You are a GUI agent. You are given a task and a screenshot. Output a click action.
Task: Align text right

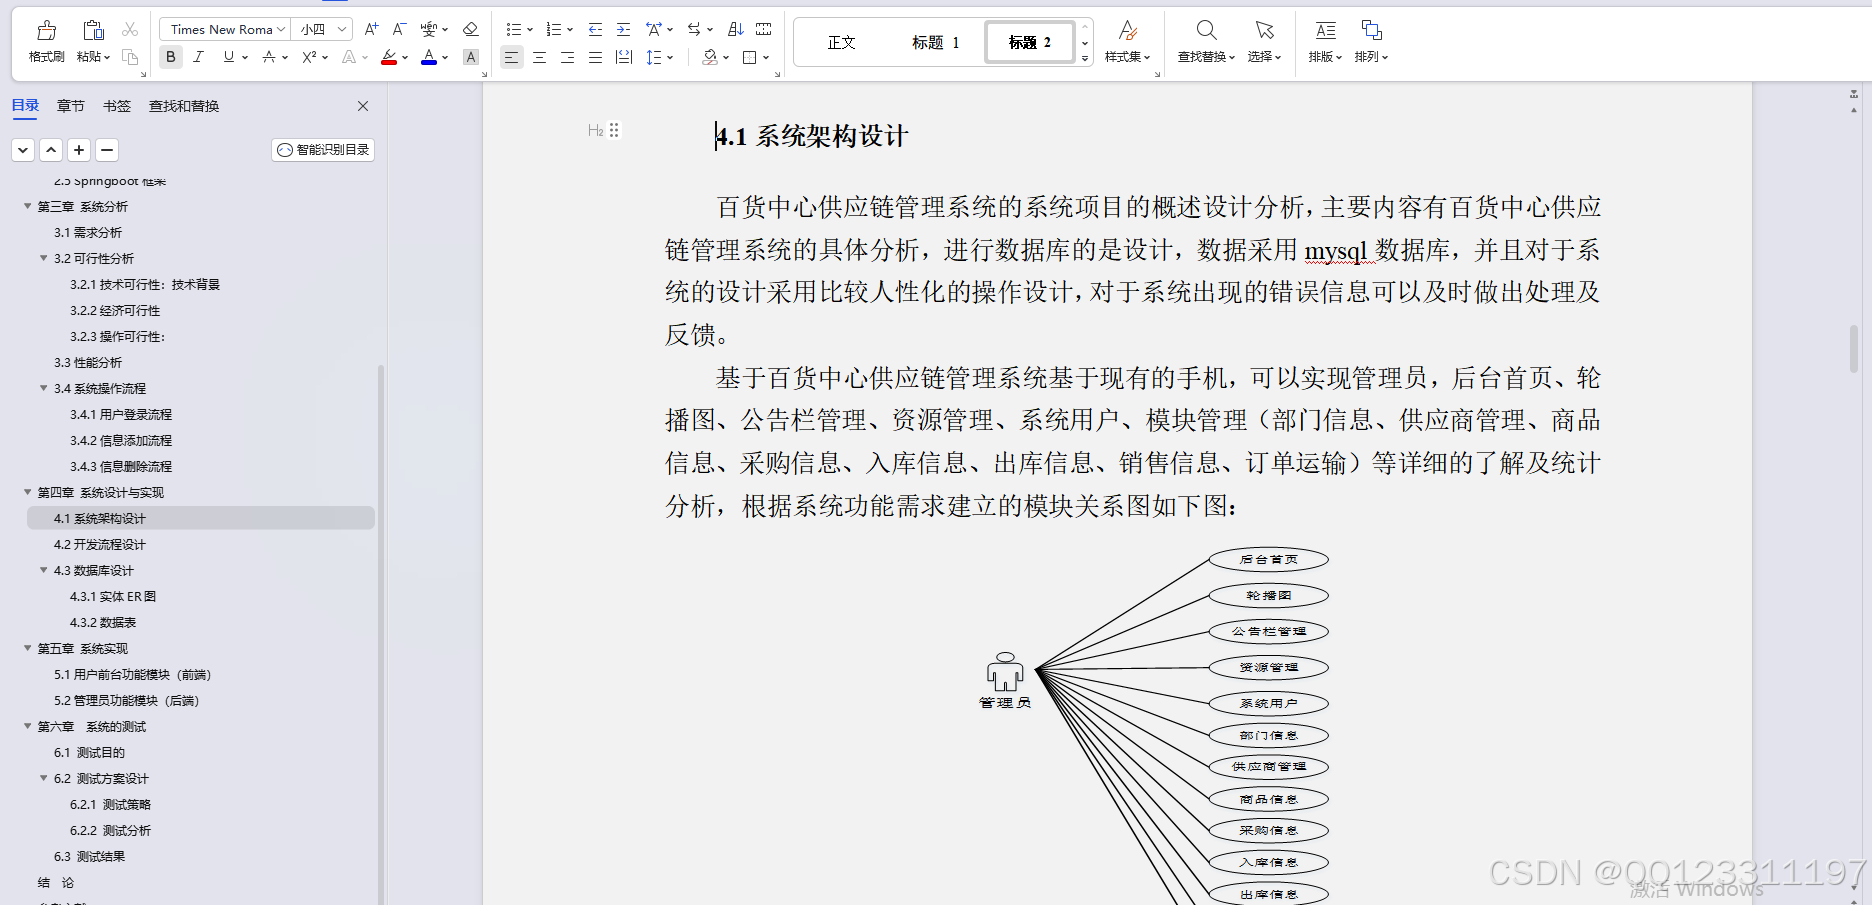pyautogui.click(x=567, y=57)
